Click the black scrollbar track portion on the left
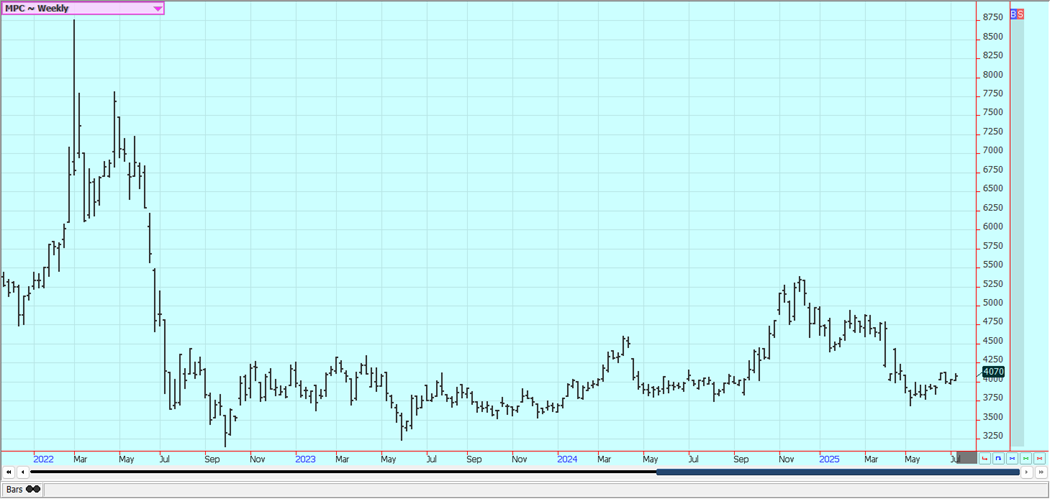Viewport: 1050px width, 499px height. tap(343, 472)
